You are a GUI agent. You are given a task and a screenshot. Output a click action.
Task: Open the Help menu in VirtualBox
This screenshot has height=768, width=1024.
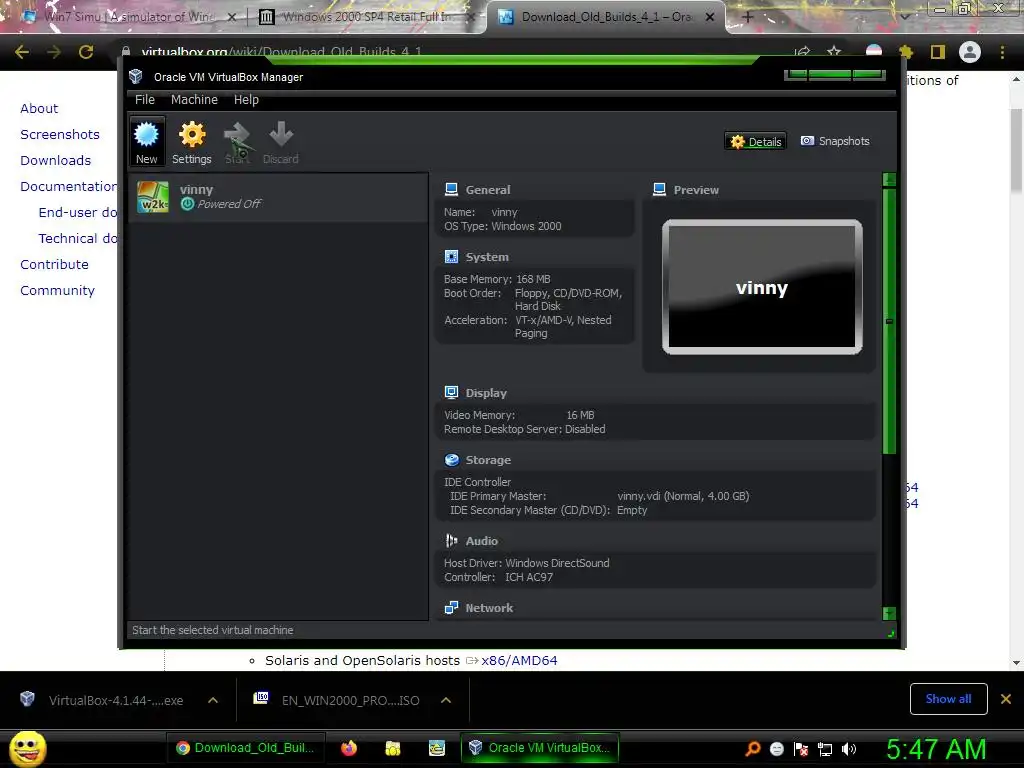(x=246, y=100)
